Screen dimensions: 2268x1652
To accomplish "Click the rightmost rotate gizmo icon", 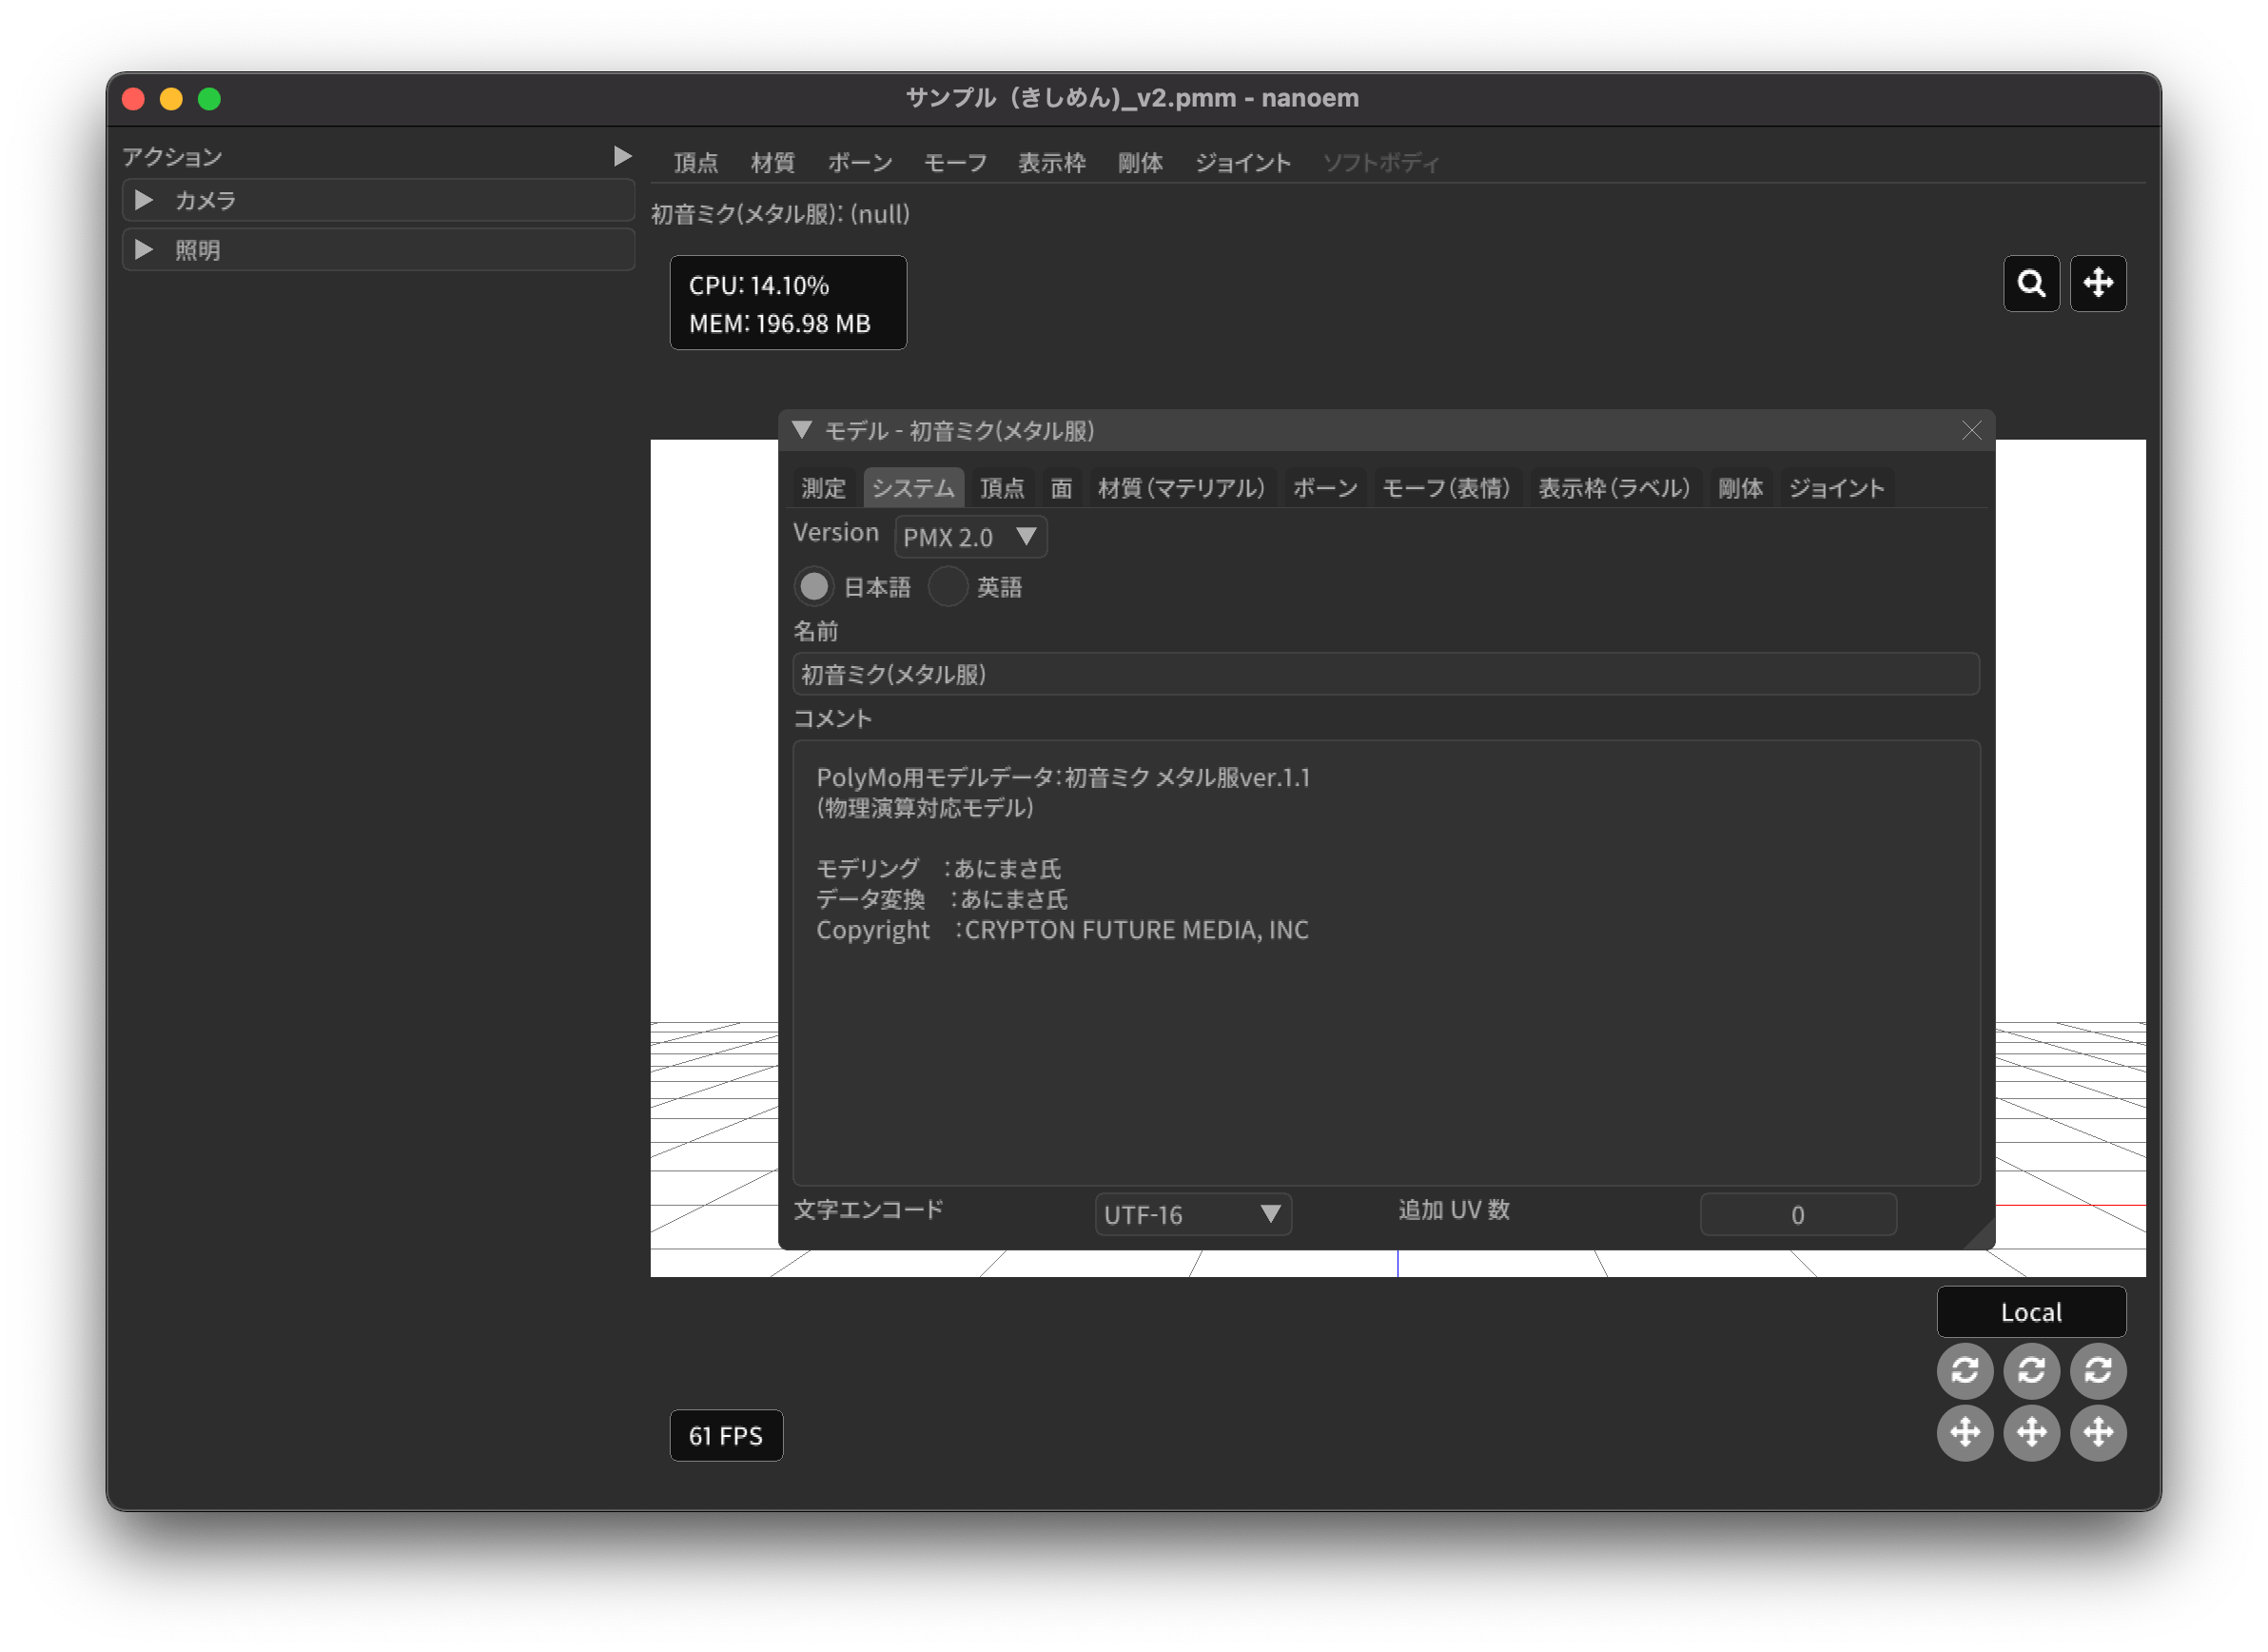I will click(2097, 1370).
